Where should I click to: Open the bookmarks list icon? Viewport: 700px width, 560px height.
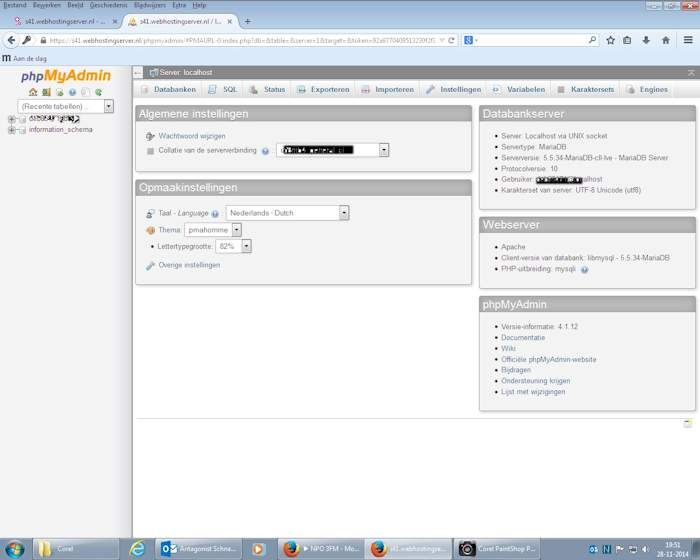click(627, 40)
